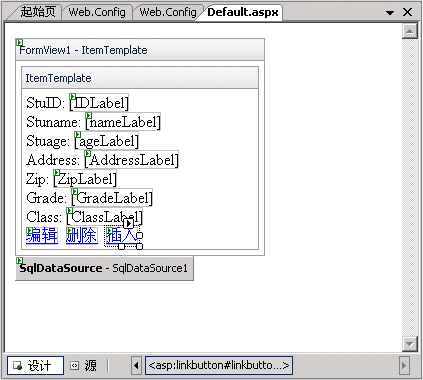Viewport: 423px width, 380px height.
Task: Select the ZipLabel control
Action: pyautogui.click(x=85, y=179)
